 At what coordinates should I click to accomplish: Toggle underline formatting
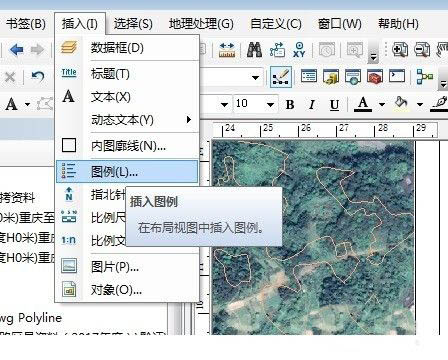(x=334, y=105)
